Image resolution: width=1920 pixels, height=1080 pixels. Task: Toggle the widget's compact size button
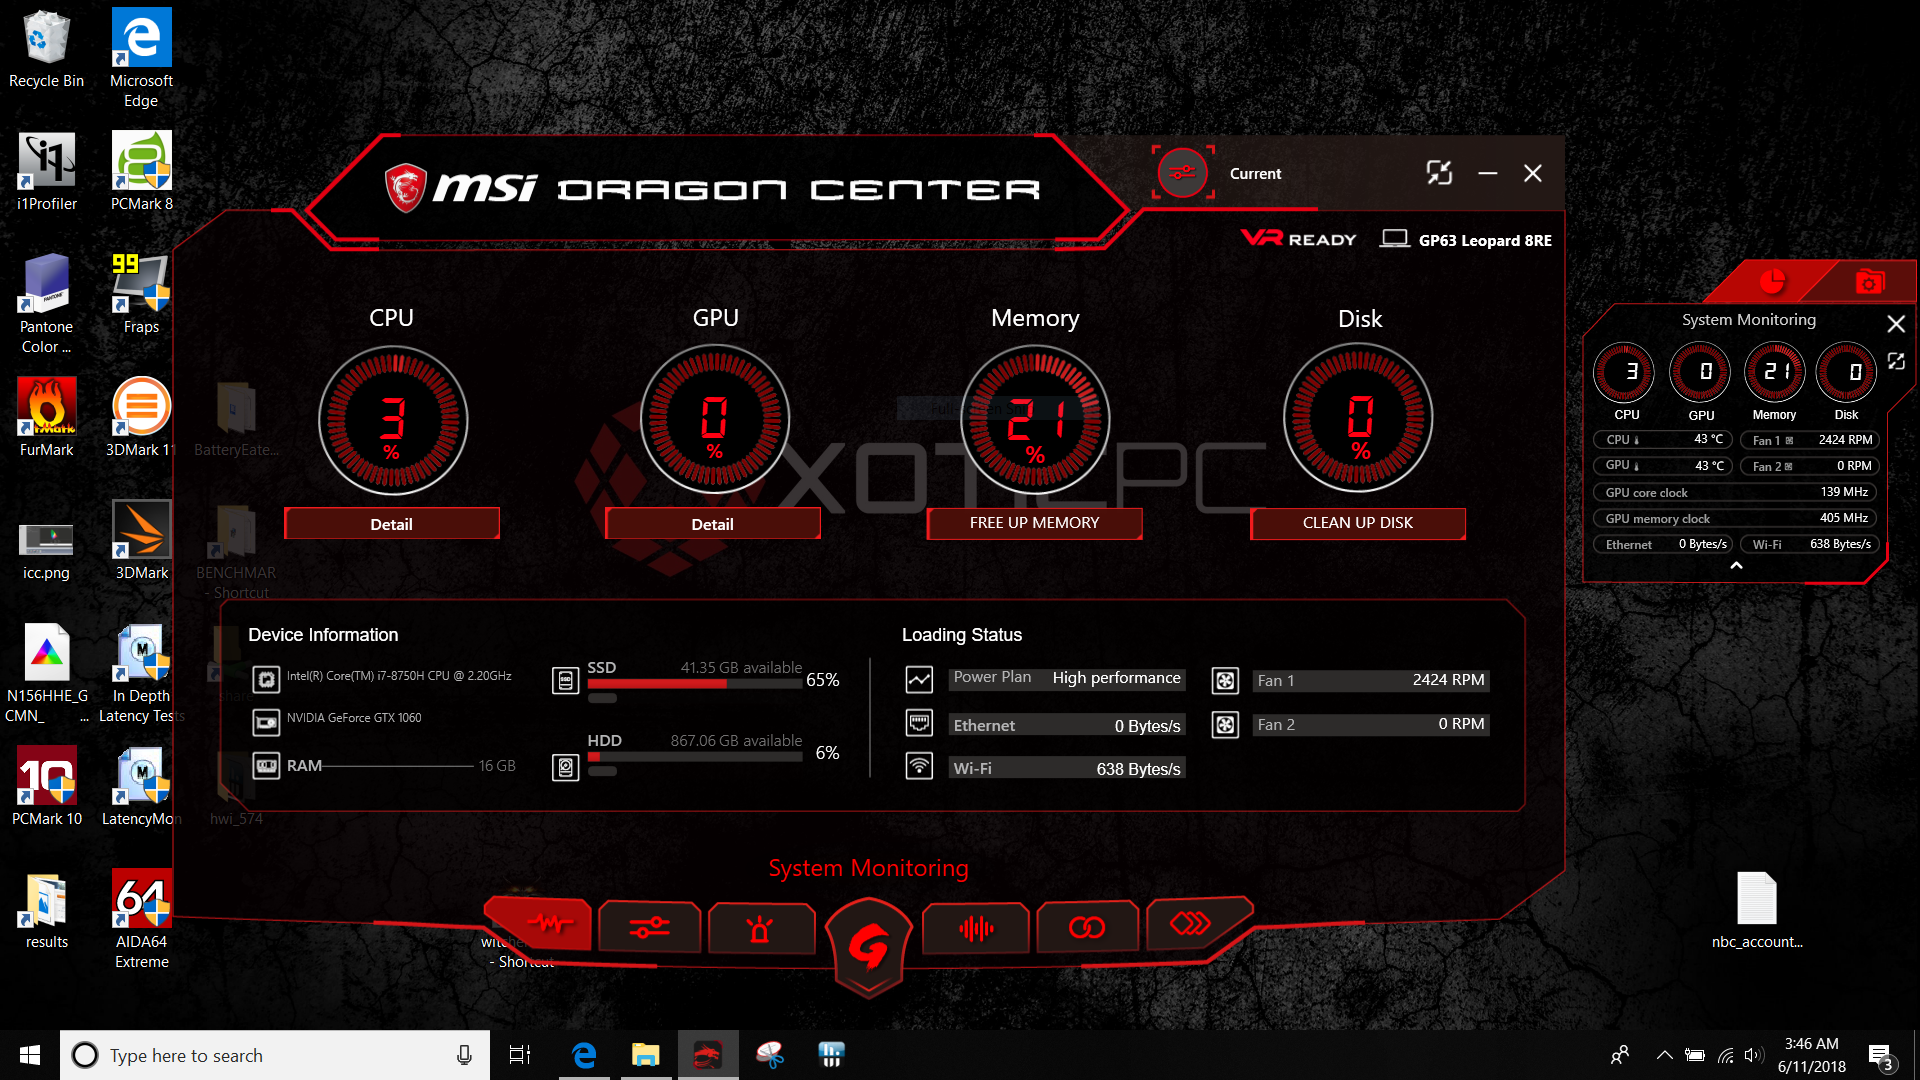coord(1895,361)
